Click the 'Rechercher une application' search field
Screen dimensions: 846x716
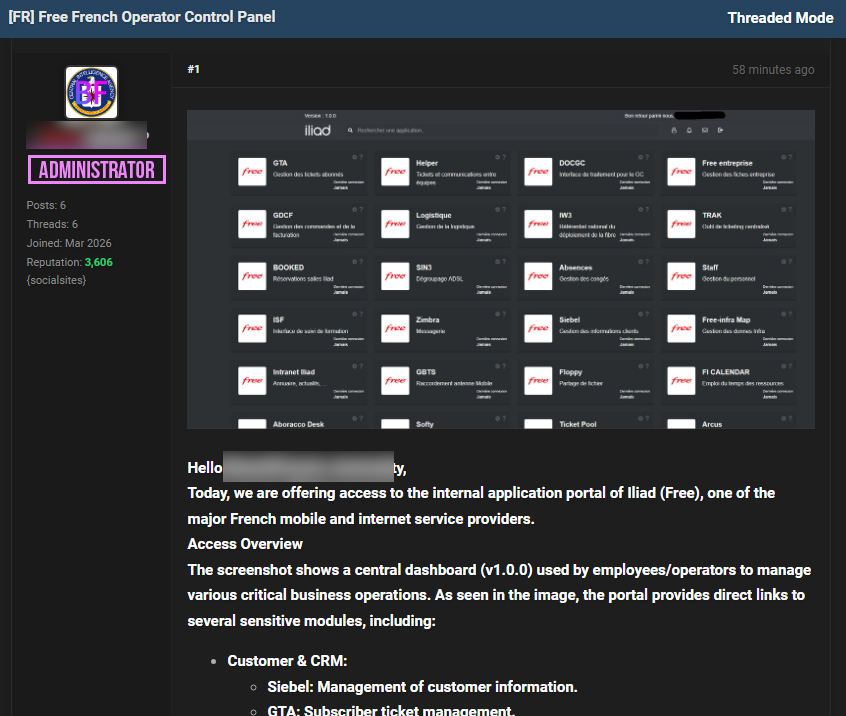coord(502,130)
